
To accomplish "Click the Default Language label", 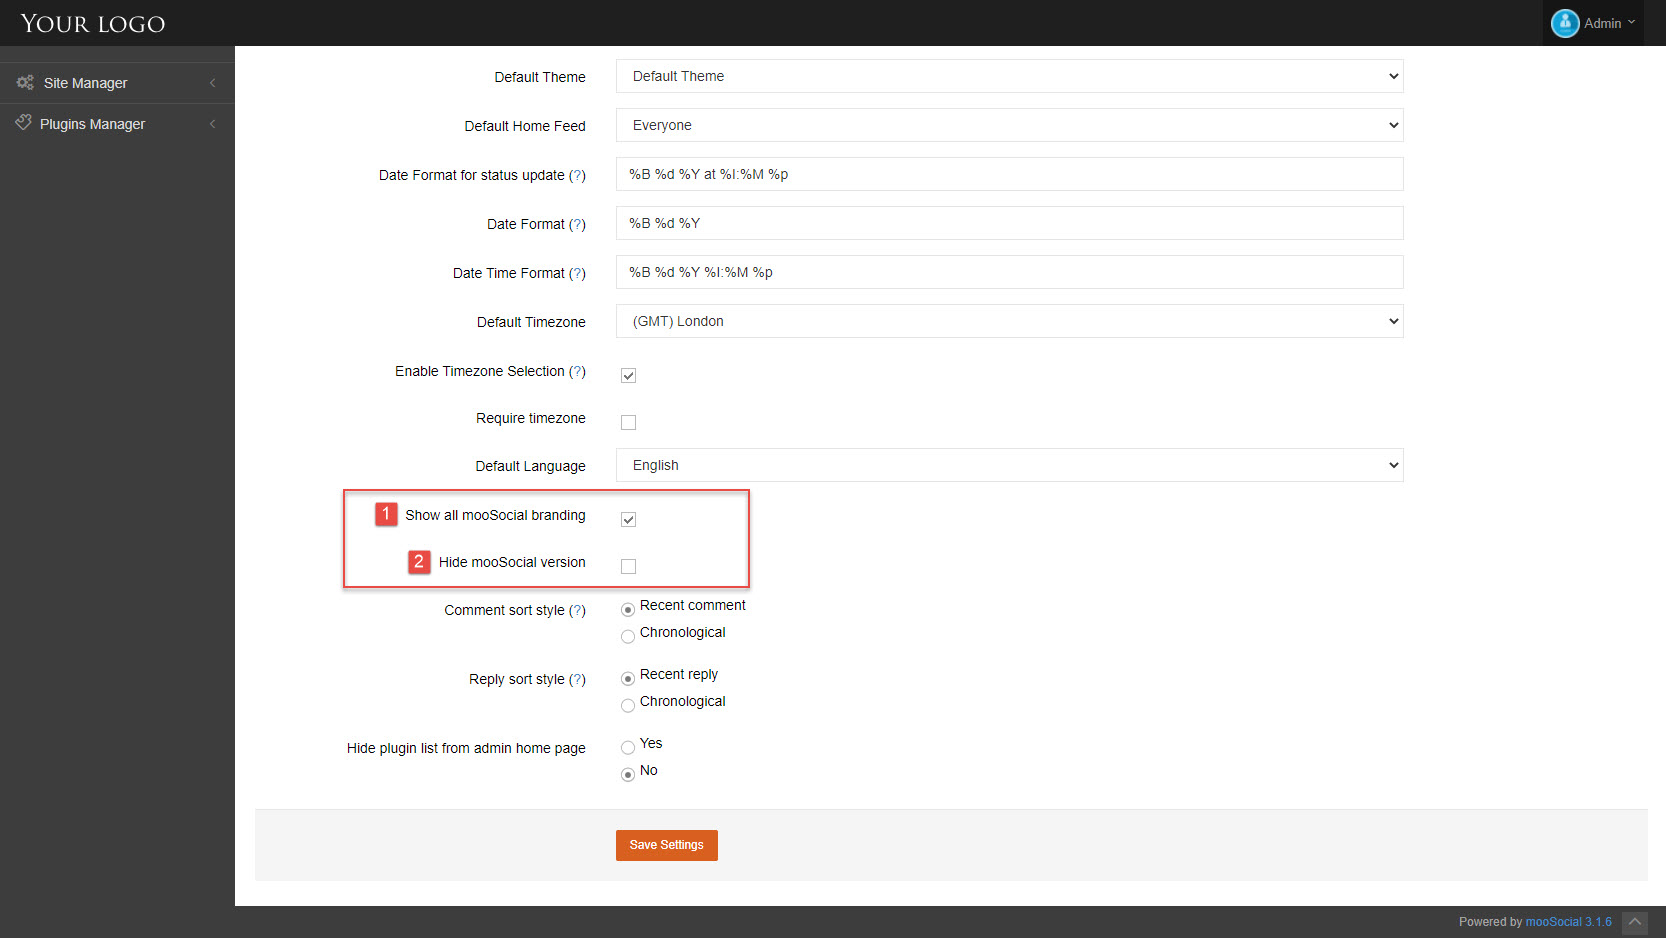I will point(531,466).
